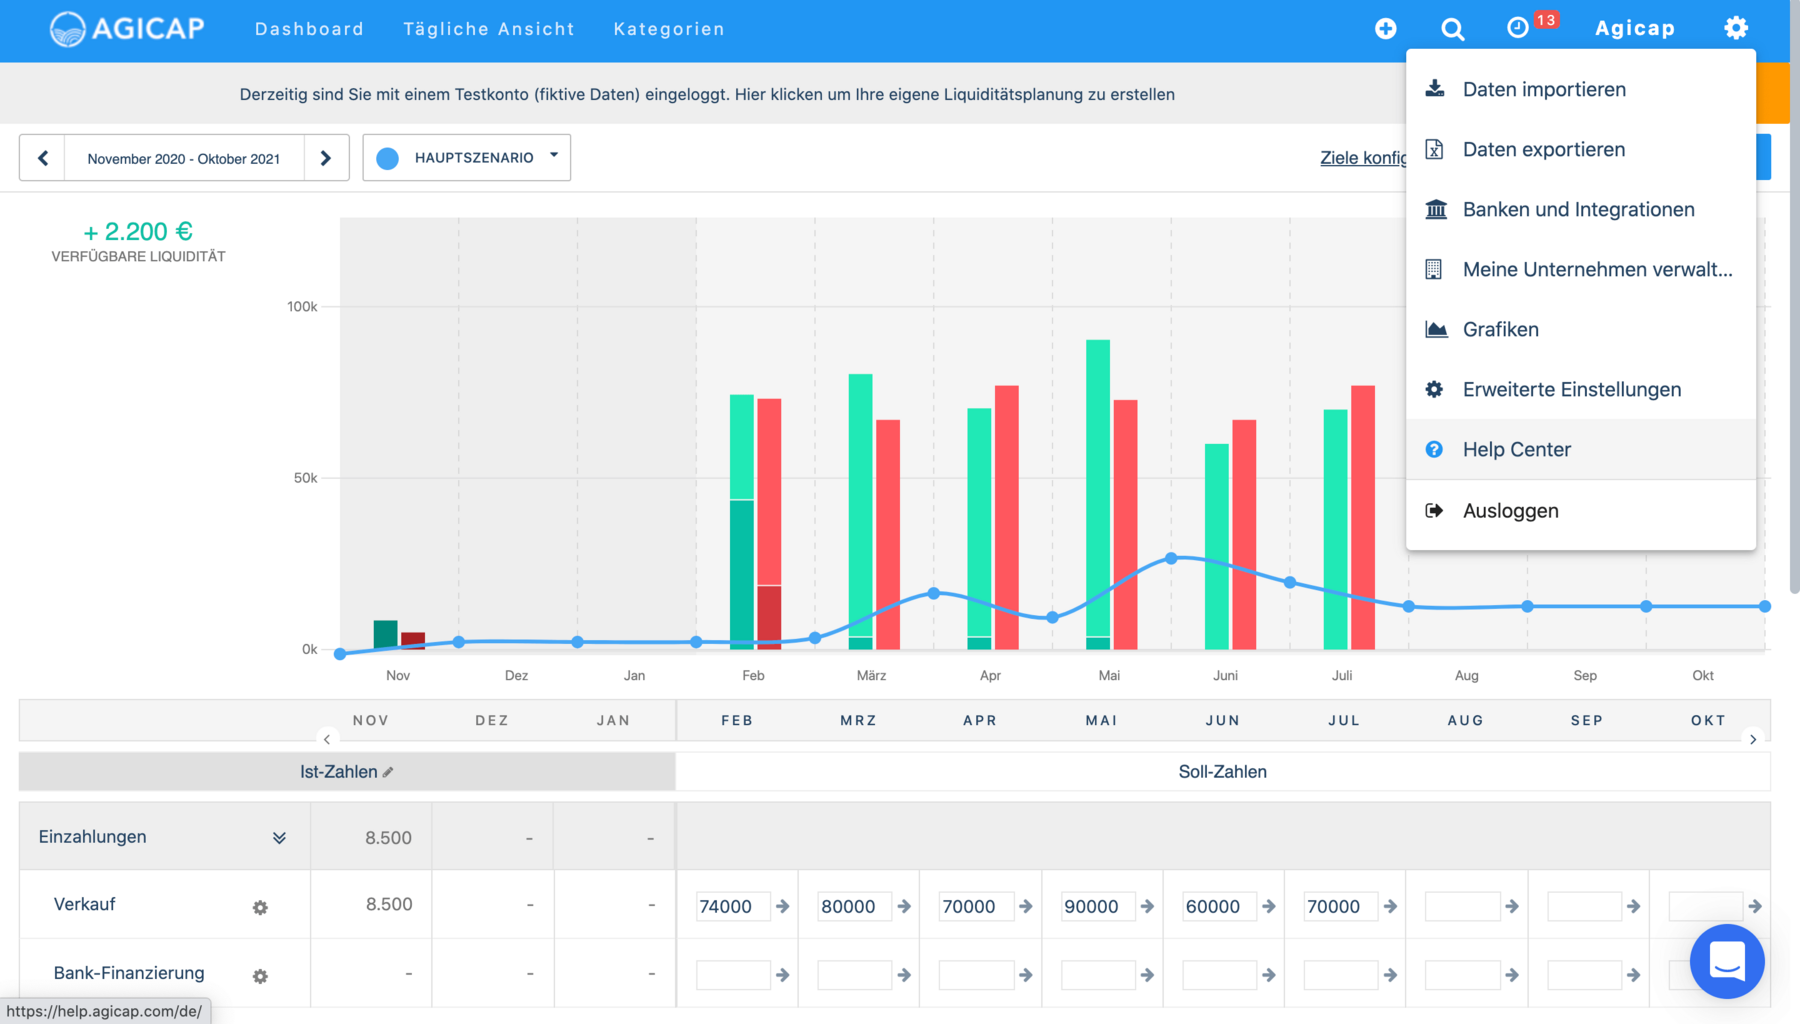Click the settings gear in header
The height and width of the screenshot is (1024, 1800).
click(1736, 28)
